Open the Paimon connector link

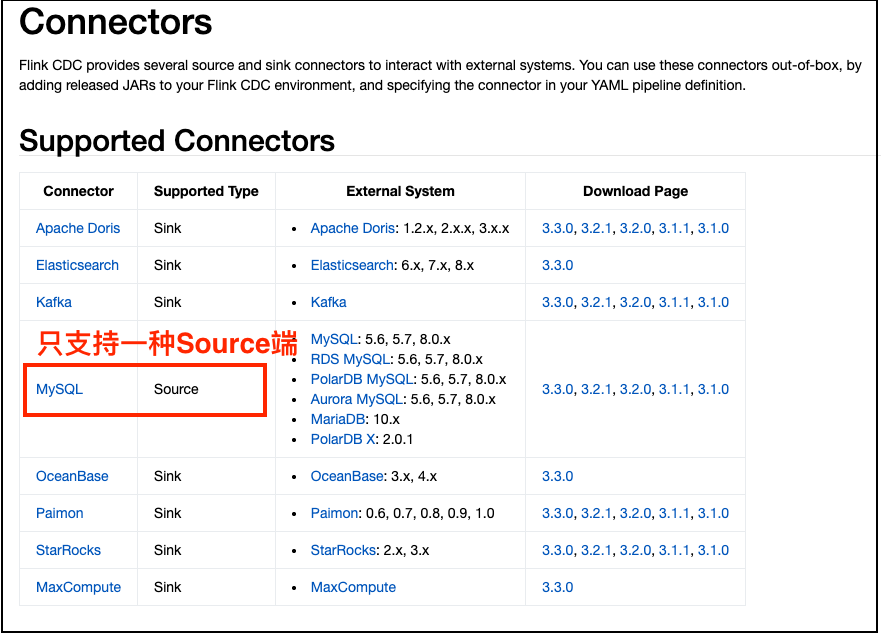60,513
